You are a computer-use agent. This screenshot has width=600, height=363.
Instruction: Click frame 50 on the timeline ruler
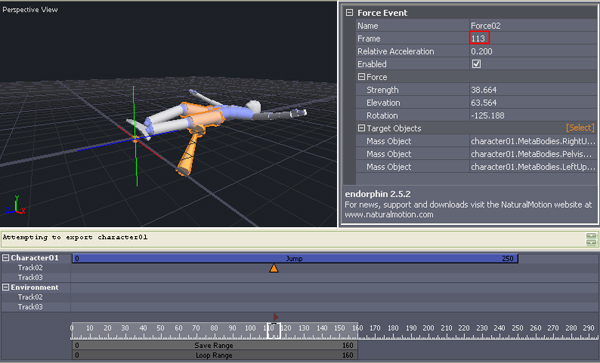pyautogui.click(x=160, y=328)
